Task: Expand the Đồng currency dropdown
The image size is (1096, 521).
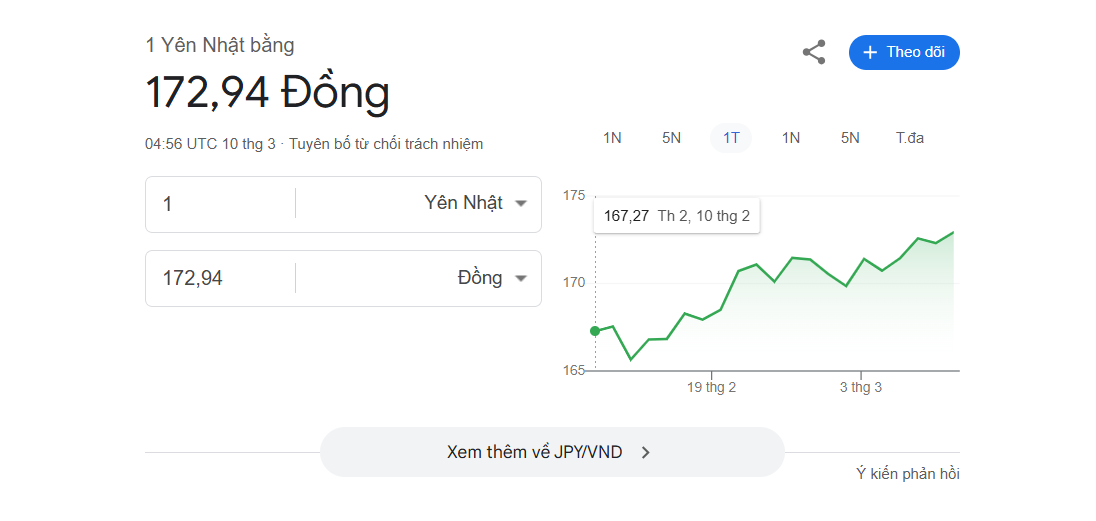Action: pyautogui.click(x=491, y=278)
